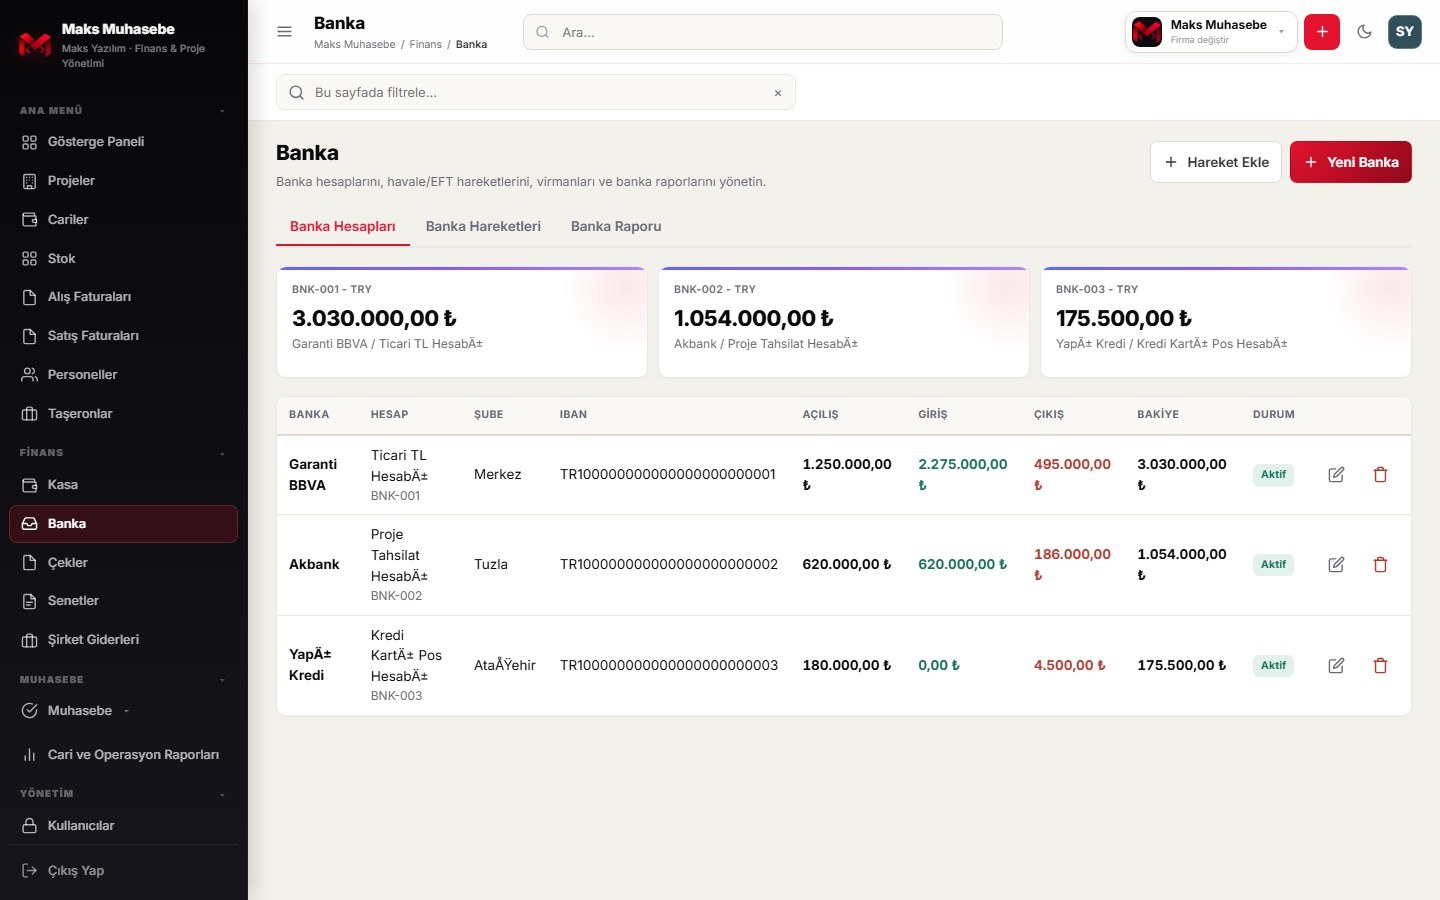The image size is (1440, 900).
Task: Select the BNK-002 Akbank balance card
Action: click(844, 322)
